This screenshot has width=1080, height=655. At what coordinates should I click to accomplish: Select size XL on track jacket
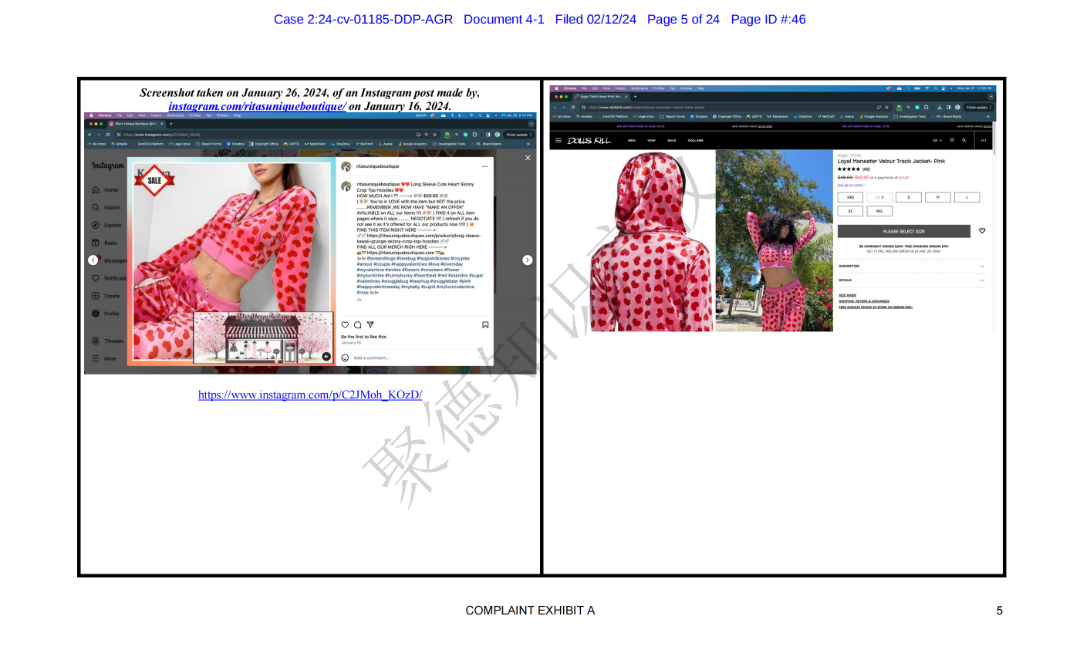(850, 211)
